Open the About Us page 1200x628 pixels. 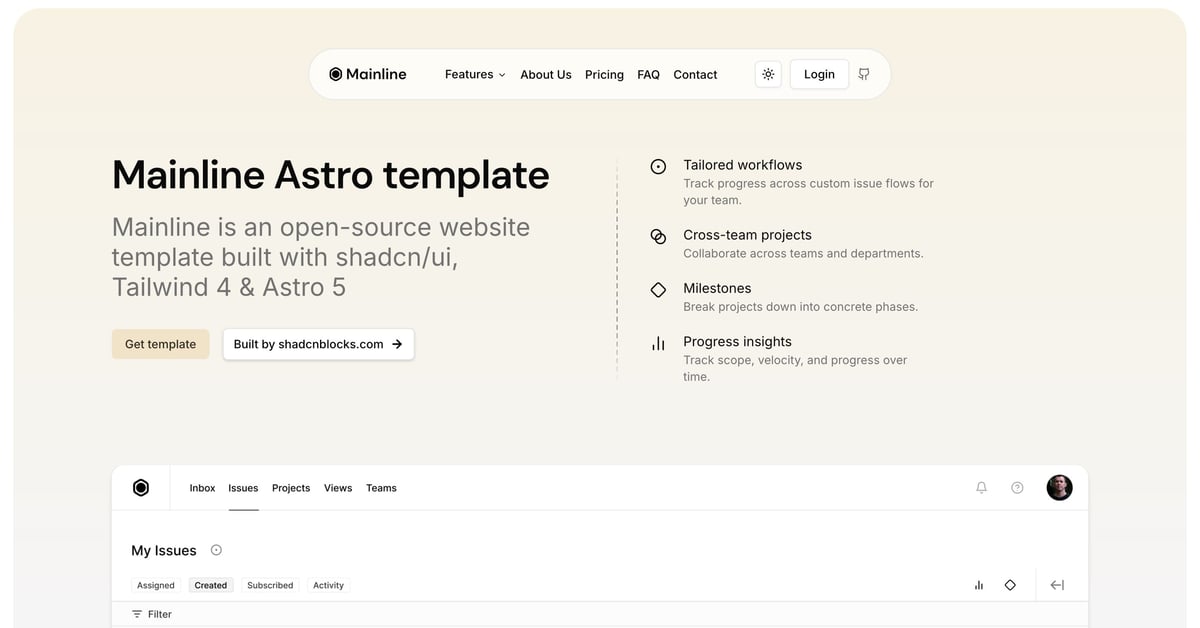[x=546, y=74]
